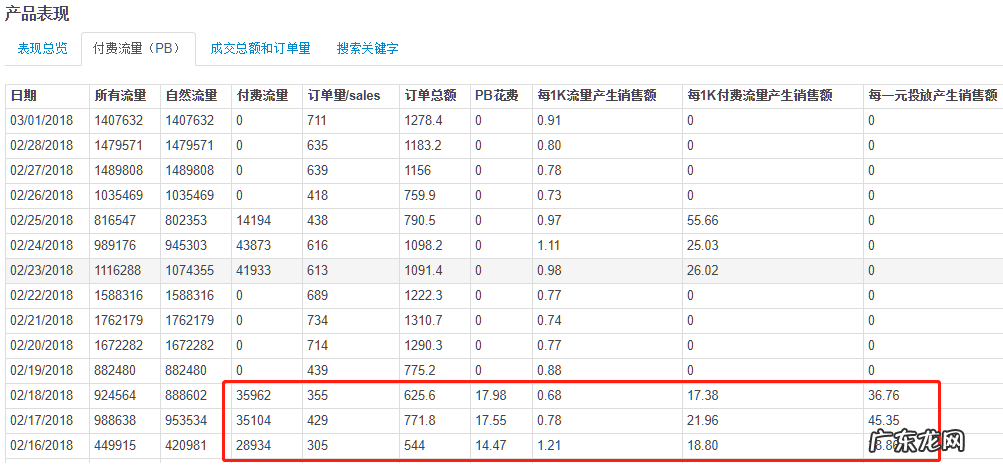Screen dimensions: 1003x470
Task: Select the 每一元投放产生销售额 column header
Action: pos(932,96)
